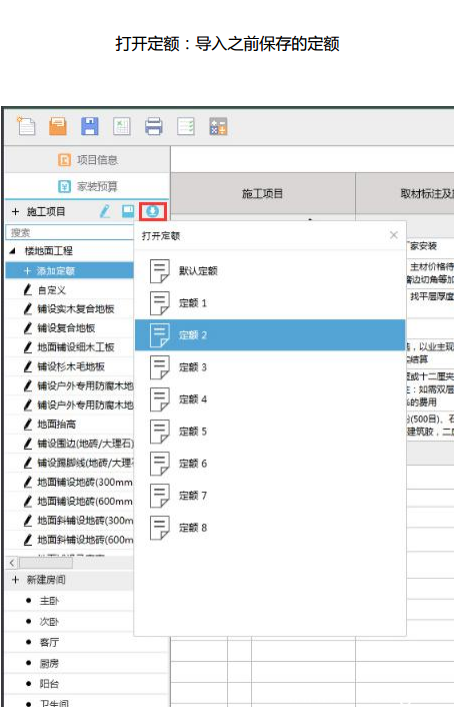
Task: Click the 取材标注及 column header
Action: [x=405, y=194]
